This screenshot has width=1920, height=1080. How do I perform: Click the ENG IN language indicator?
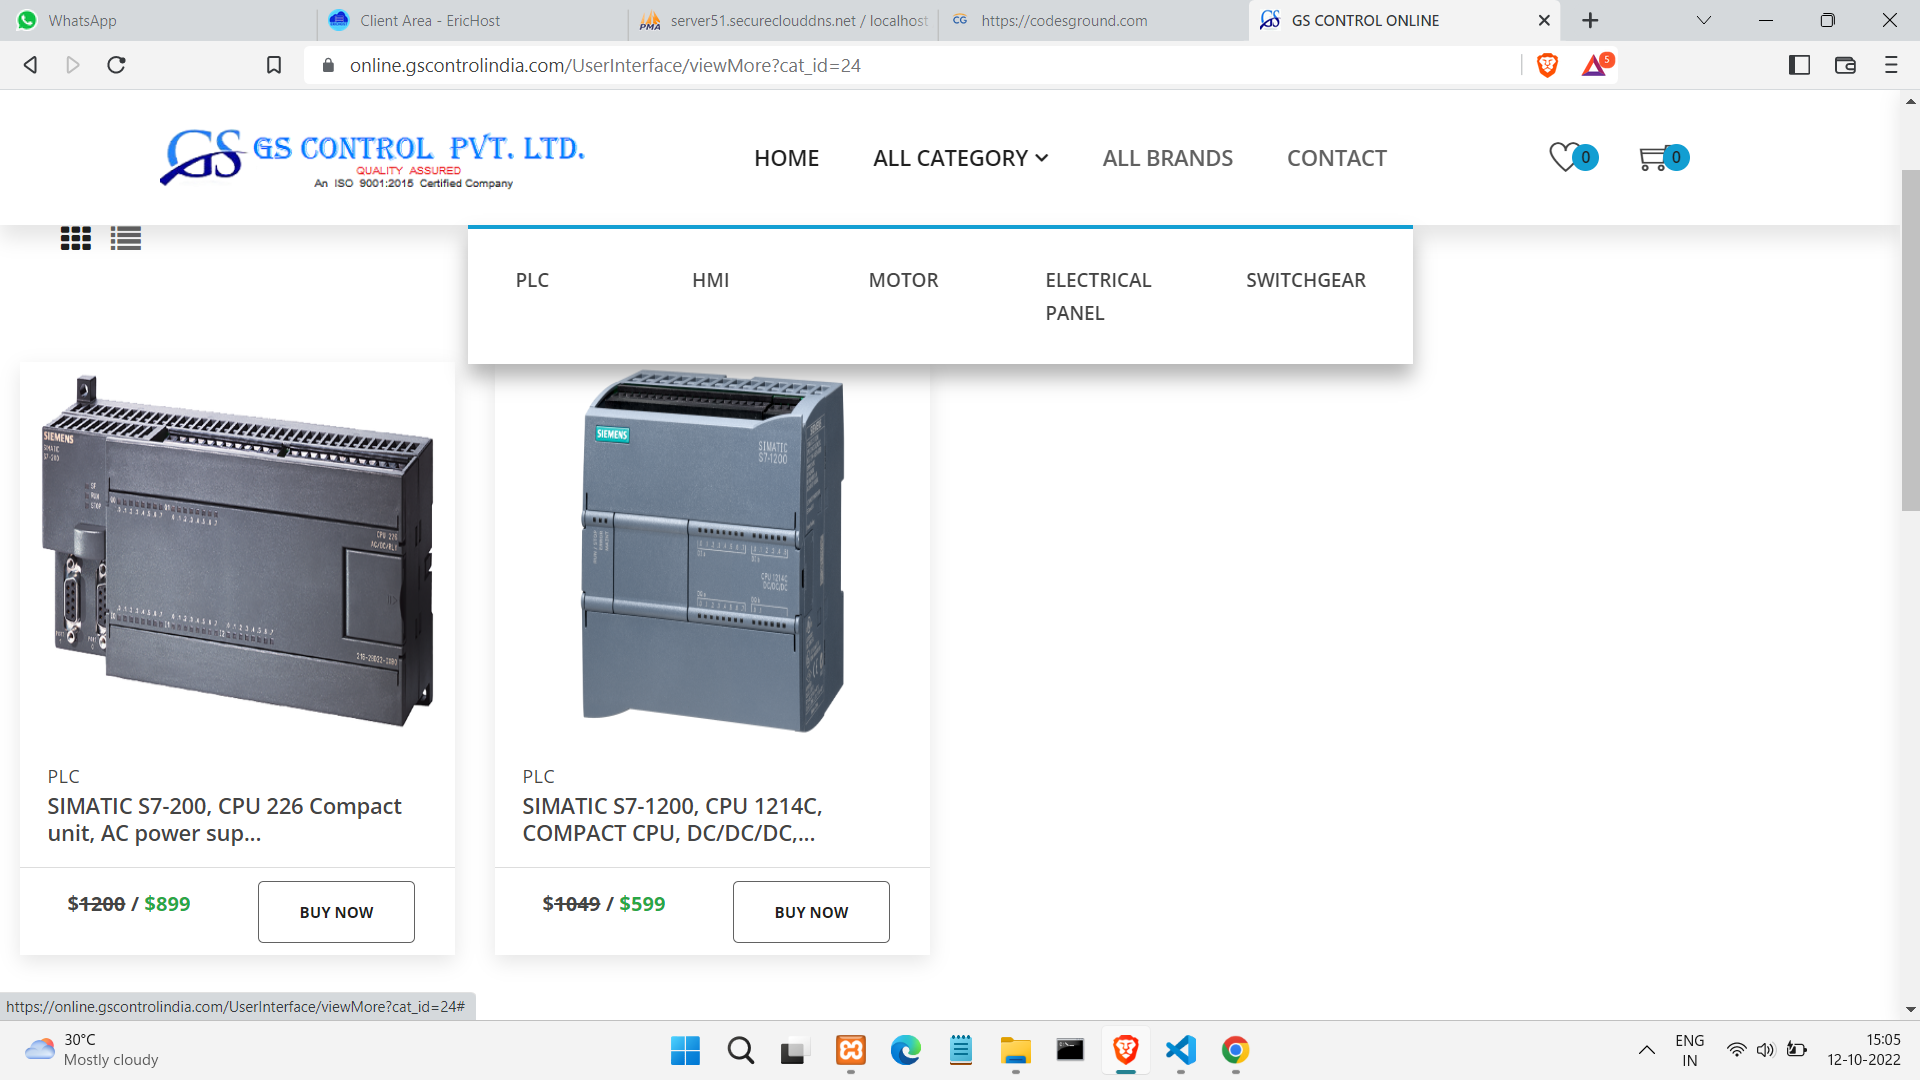[1689, 1050]
